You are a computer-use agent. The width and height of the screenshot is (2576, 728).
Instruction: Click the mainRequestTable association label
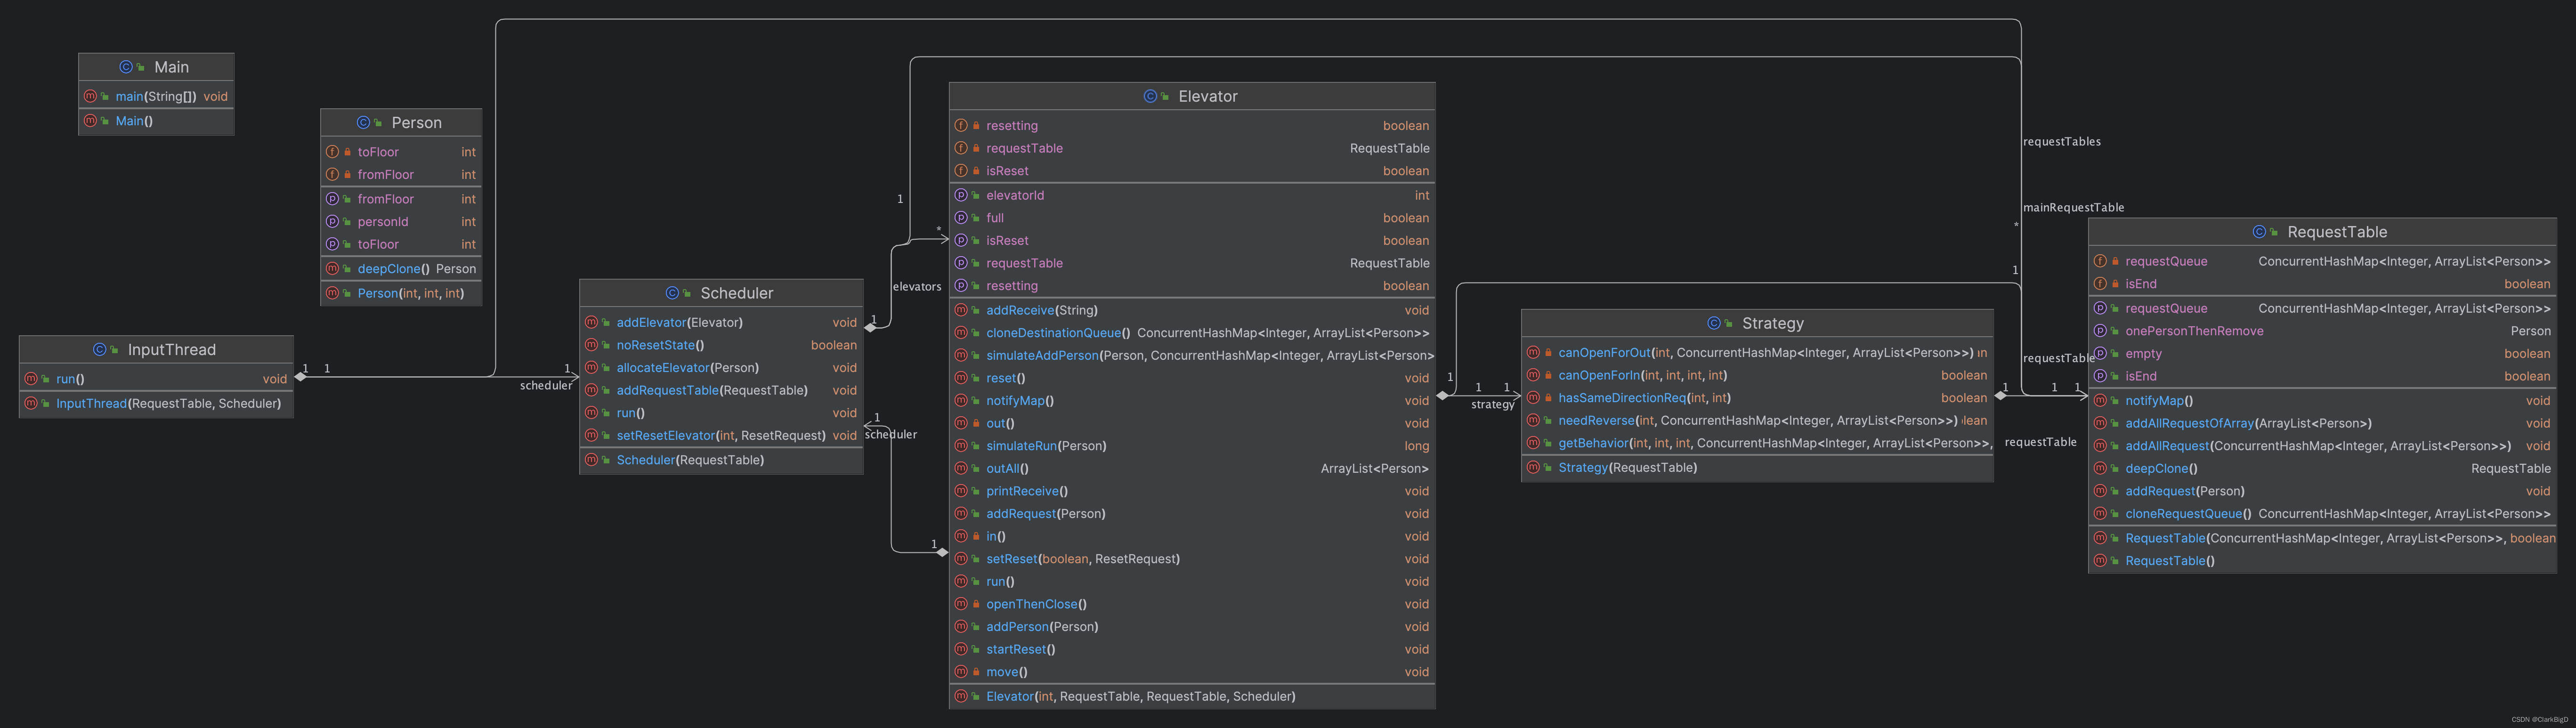coord(2073,208)
